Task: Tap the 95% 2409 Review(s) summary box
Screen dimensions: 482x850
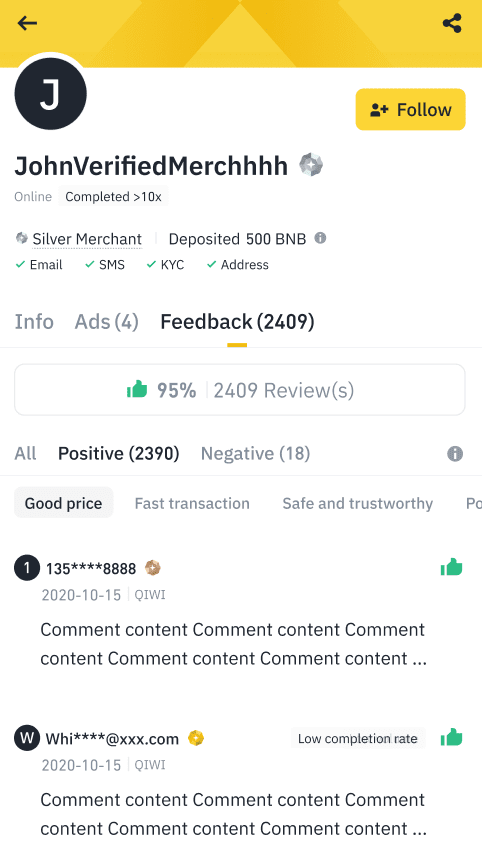Action: [x=240, y=390]
